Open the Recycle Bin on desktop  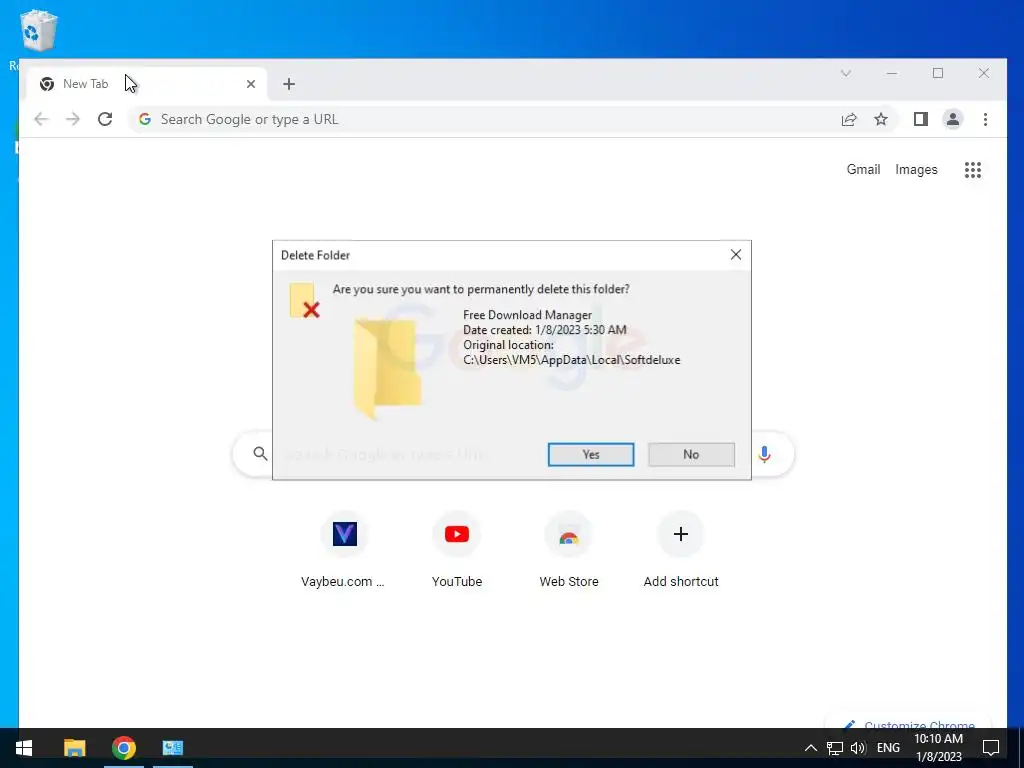click(x=39, y=31)
